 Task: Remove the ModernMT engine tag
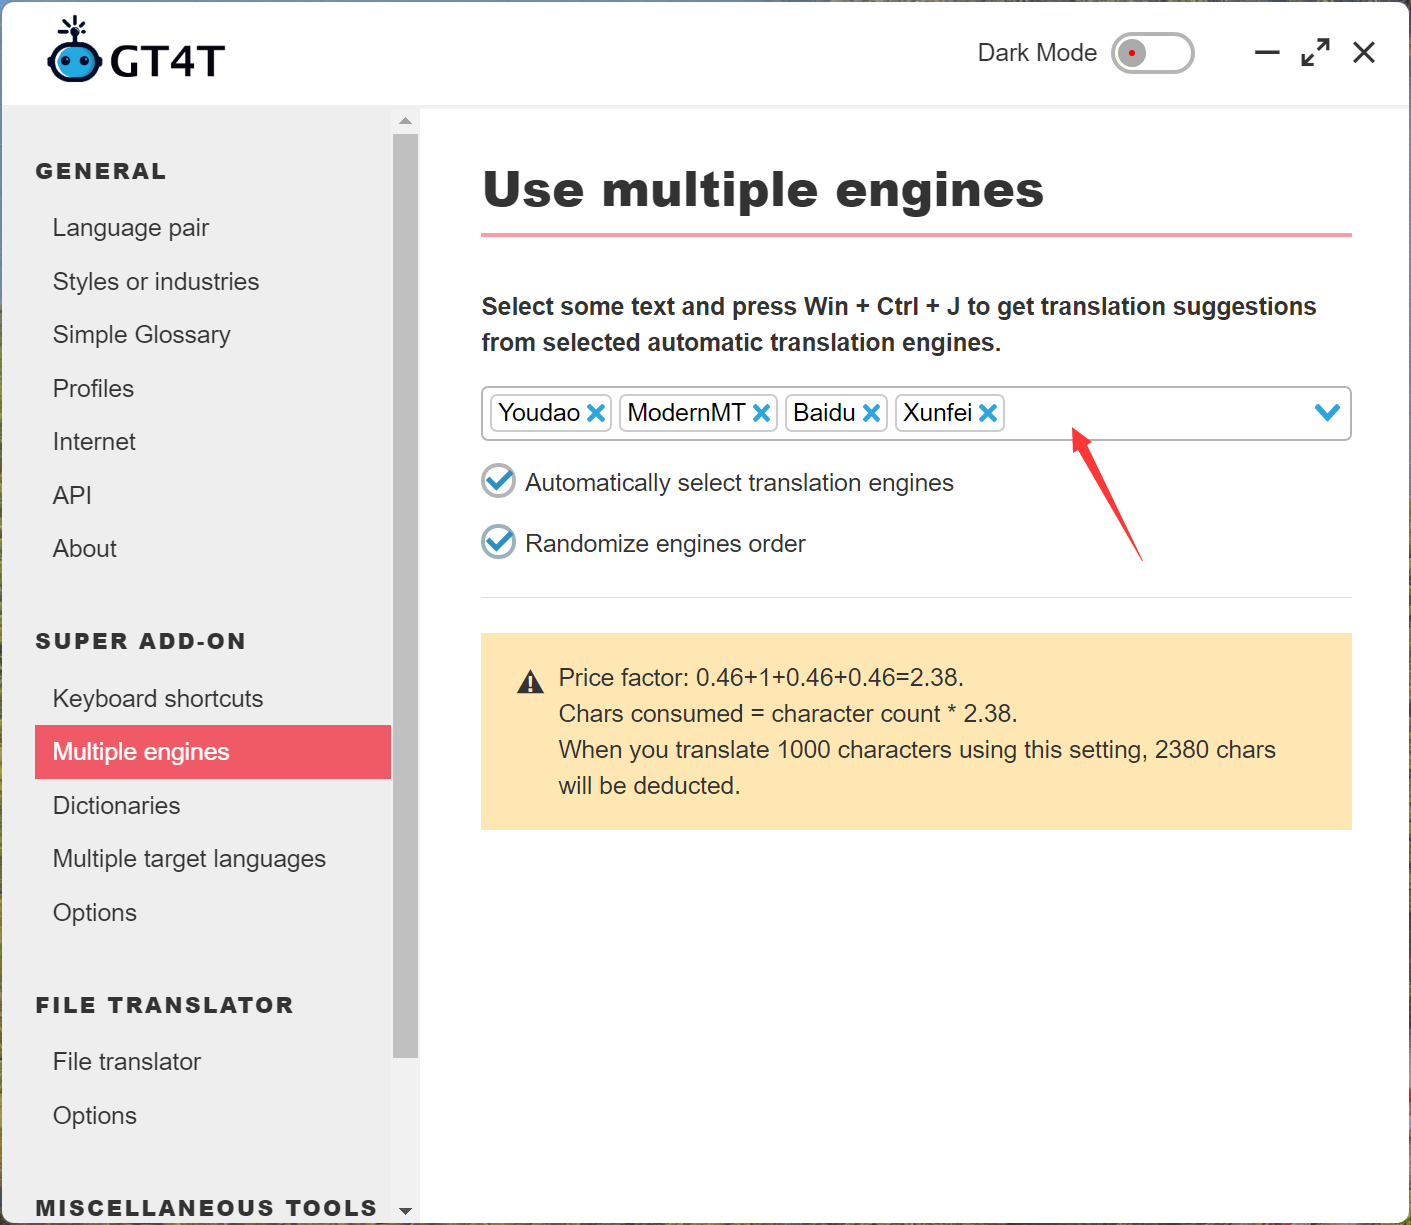coord(761,413)
